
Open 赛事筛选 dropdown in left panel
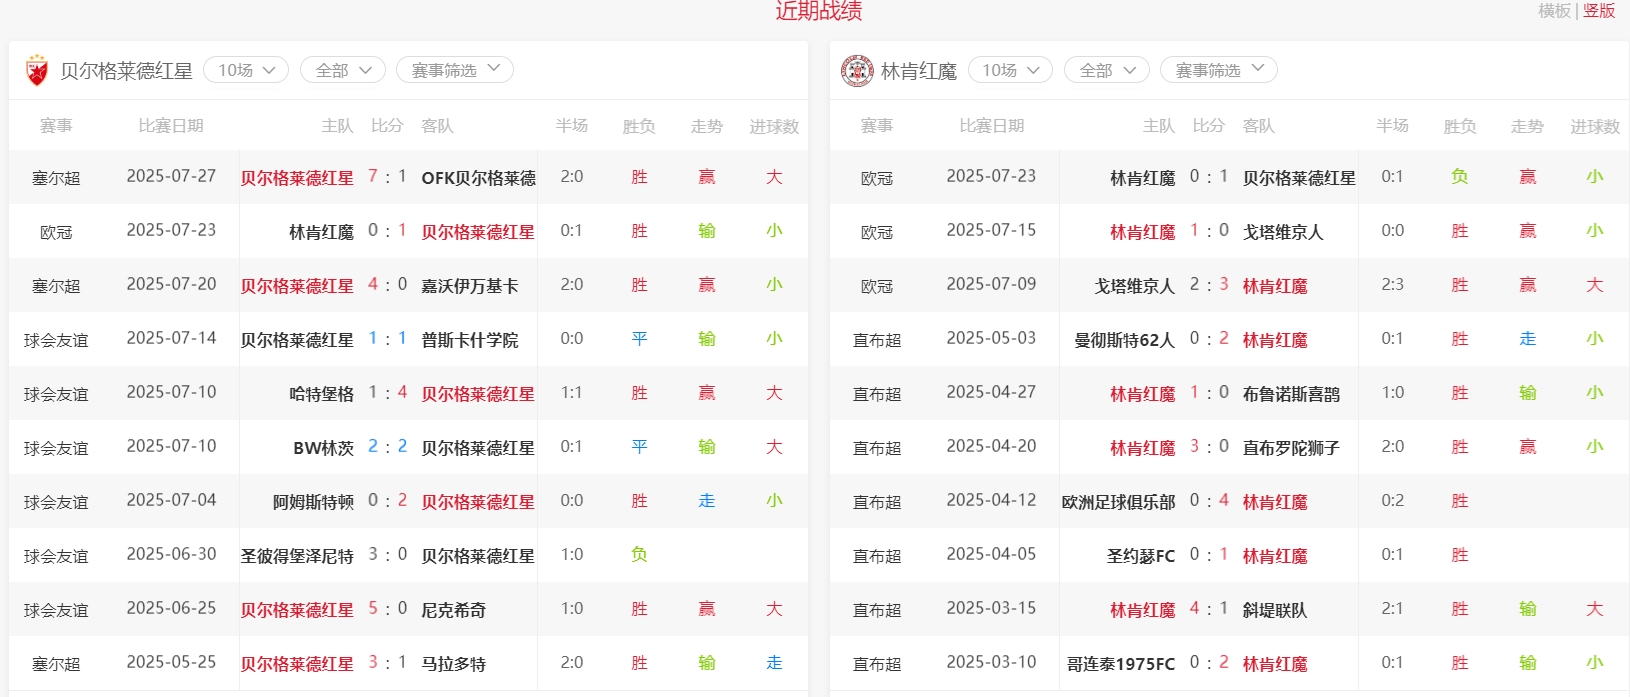(x=455, y=70)
